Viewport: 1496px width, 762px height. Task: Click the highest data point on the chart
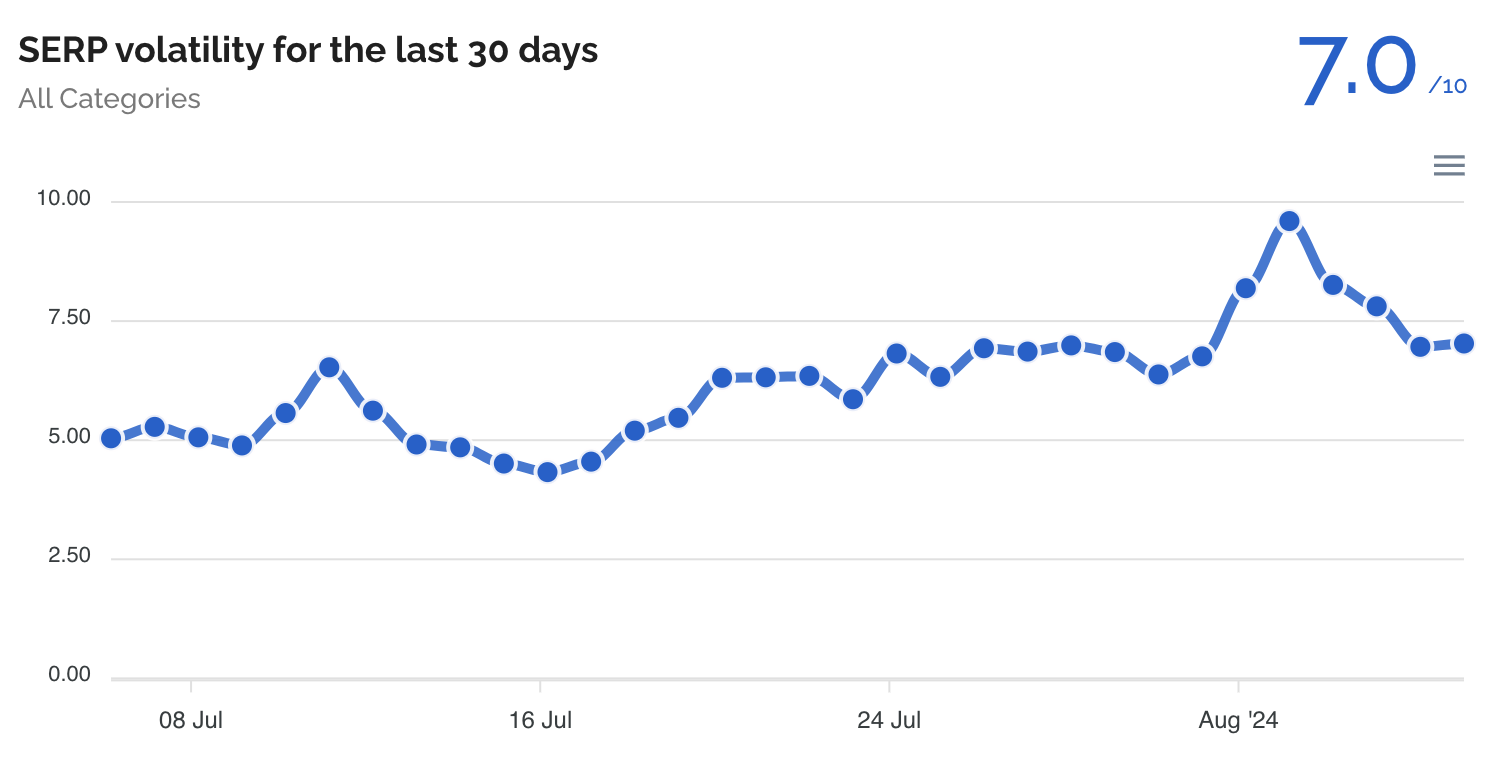(1289, 221)
